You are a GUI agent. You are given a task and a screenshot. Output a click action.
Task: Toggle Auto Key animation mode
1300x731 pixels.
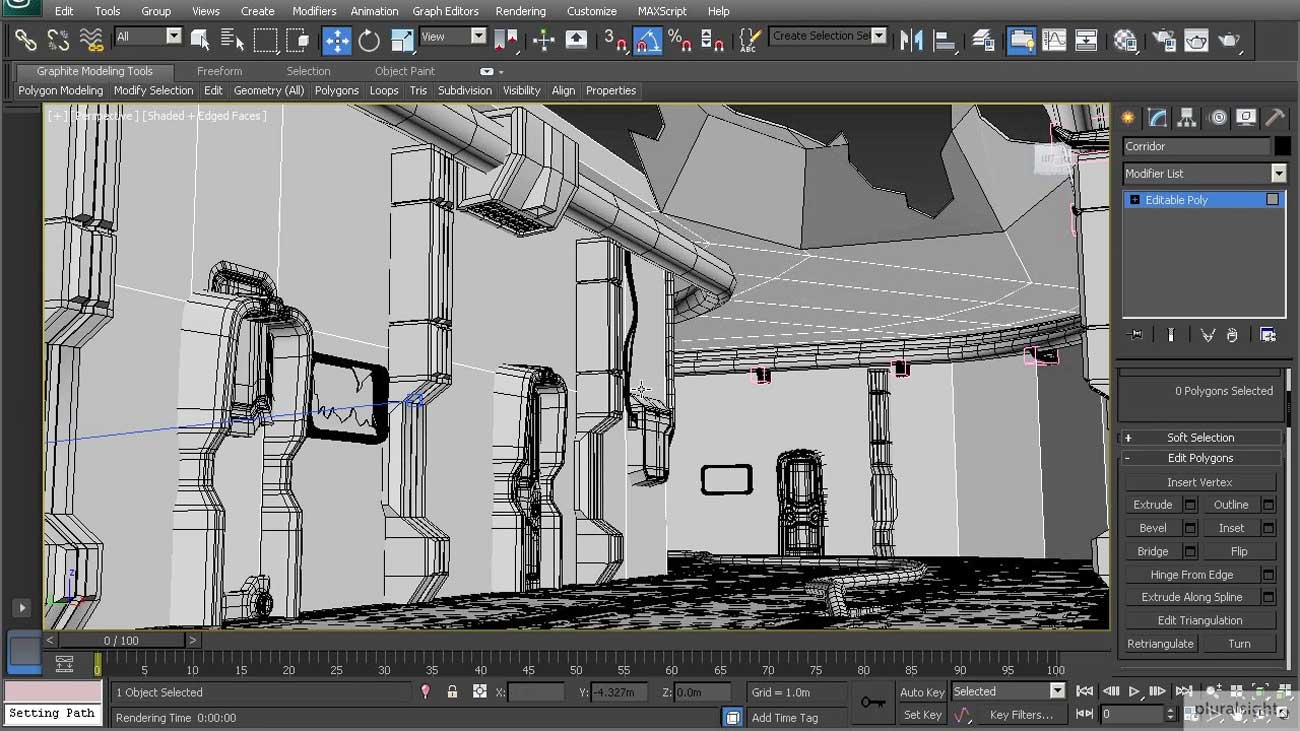(921, 692)
